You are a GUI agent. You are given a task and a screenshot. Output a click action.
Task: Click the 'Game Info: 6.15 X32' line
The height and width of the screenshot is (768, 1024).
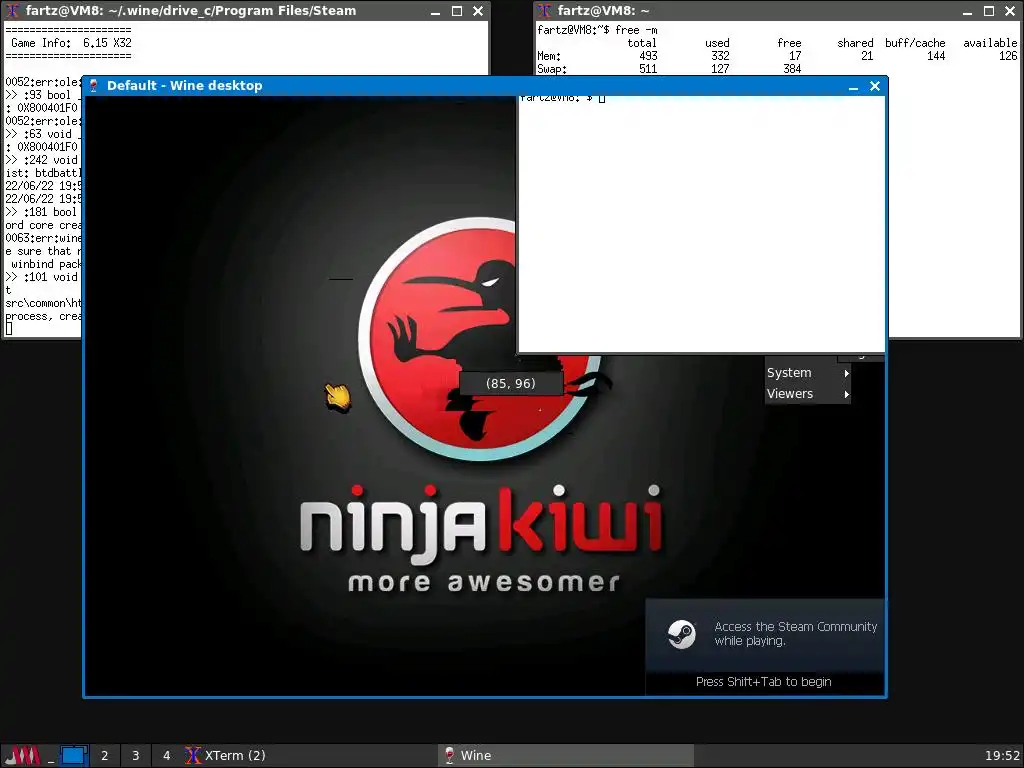pos(71,43)
